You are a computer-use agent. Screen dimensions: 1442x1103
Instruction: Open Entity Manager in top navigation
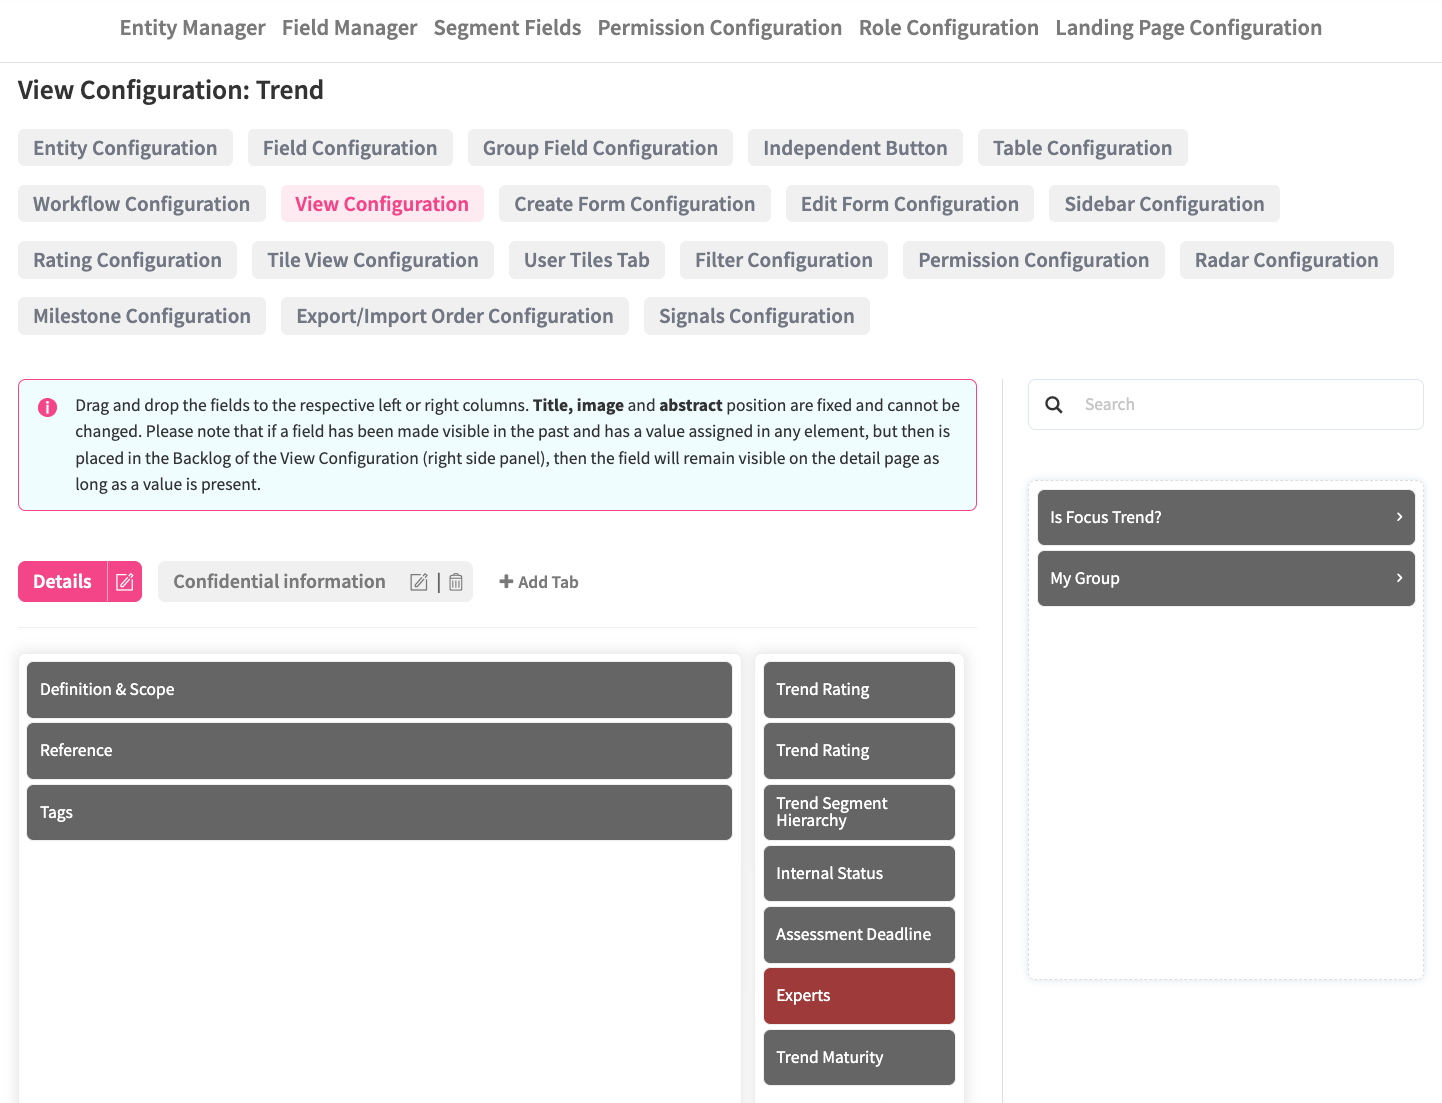coord(192,28)
